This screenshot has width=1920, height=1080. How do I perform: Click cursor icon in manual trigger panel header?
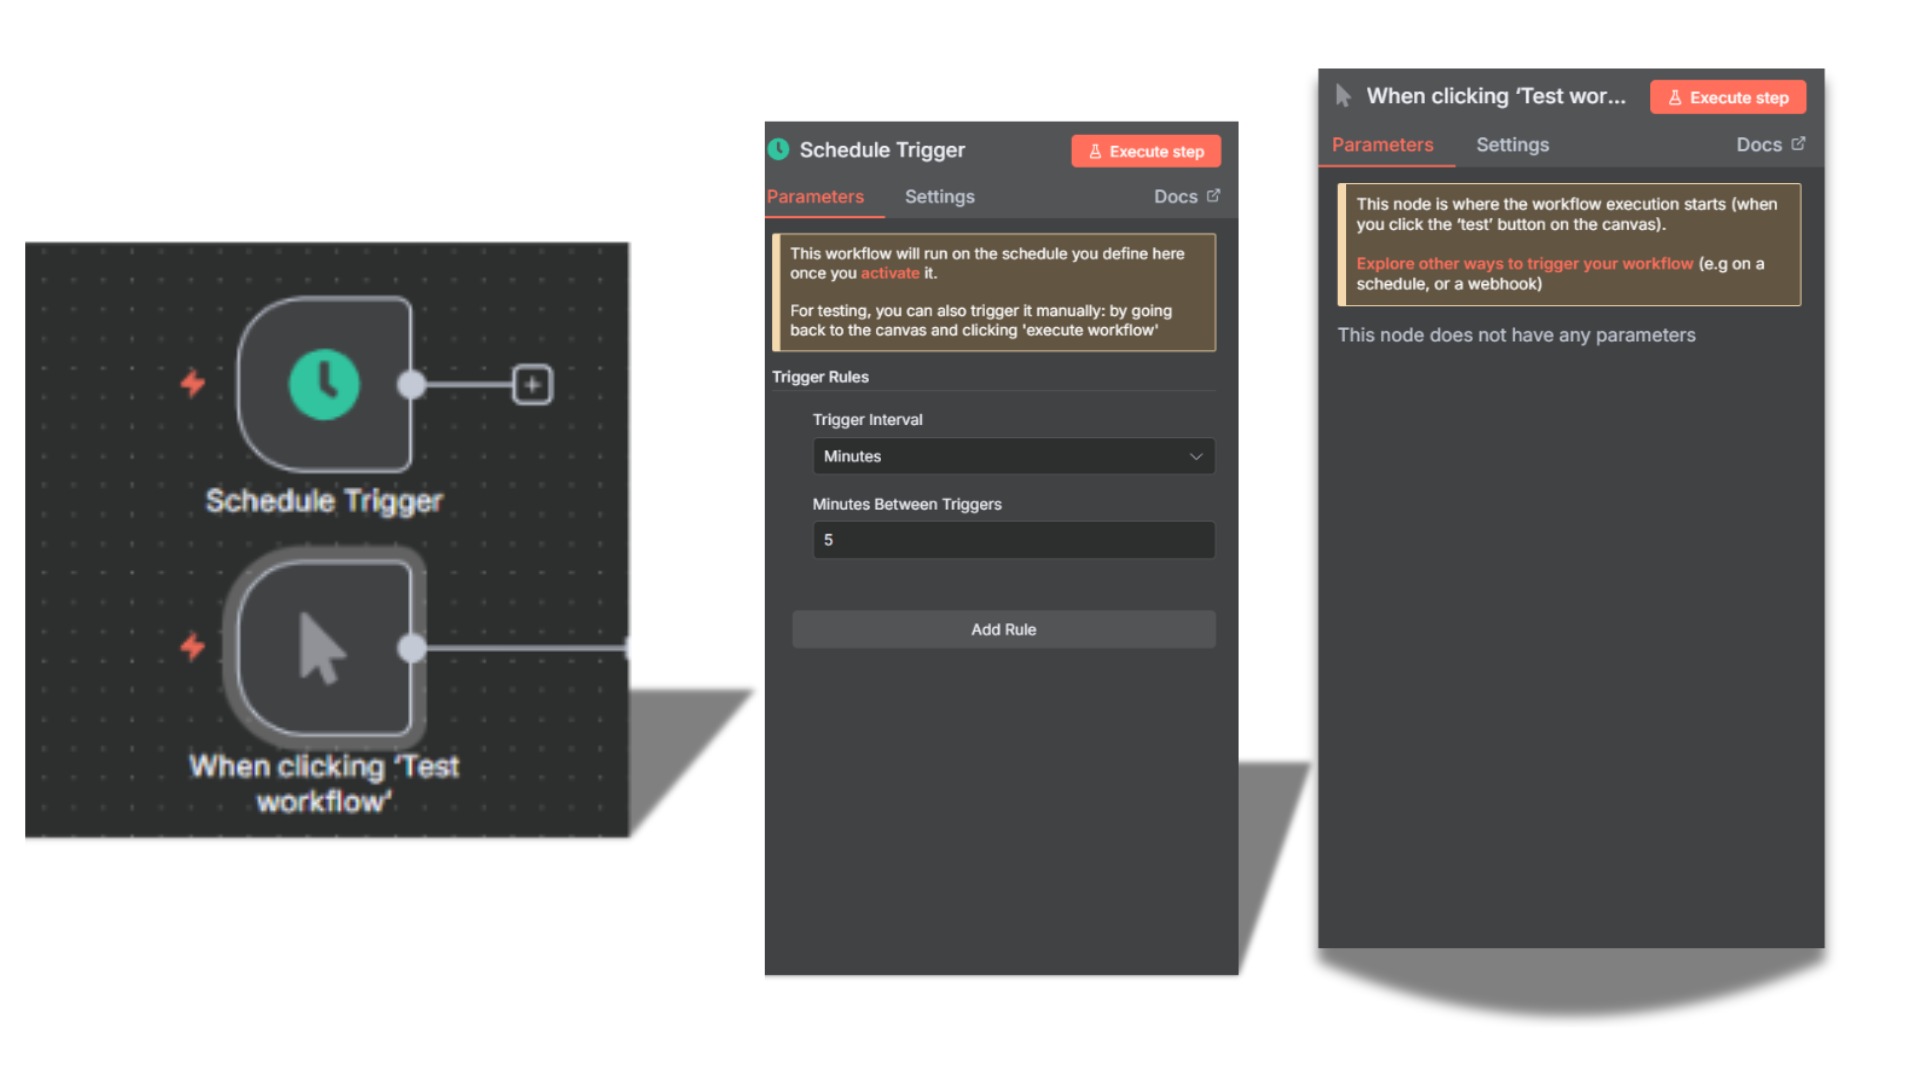[1343, 96]
